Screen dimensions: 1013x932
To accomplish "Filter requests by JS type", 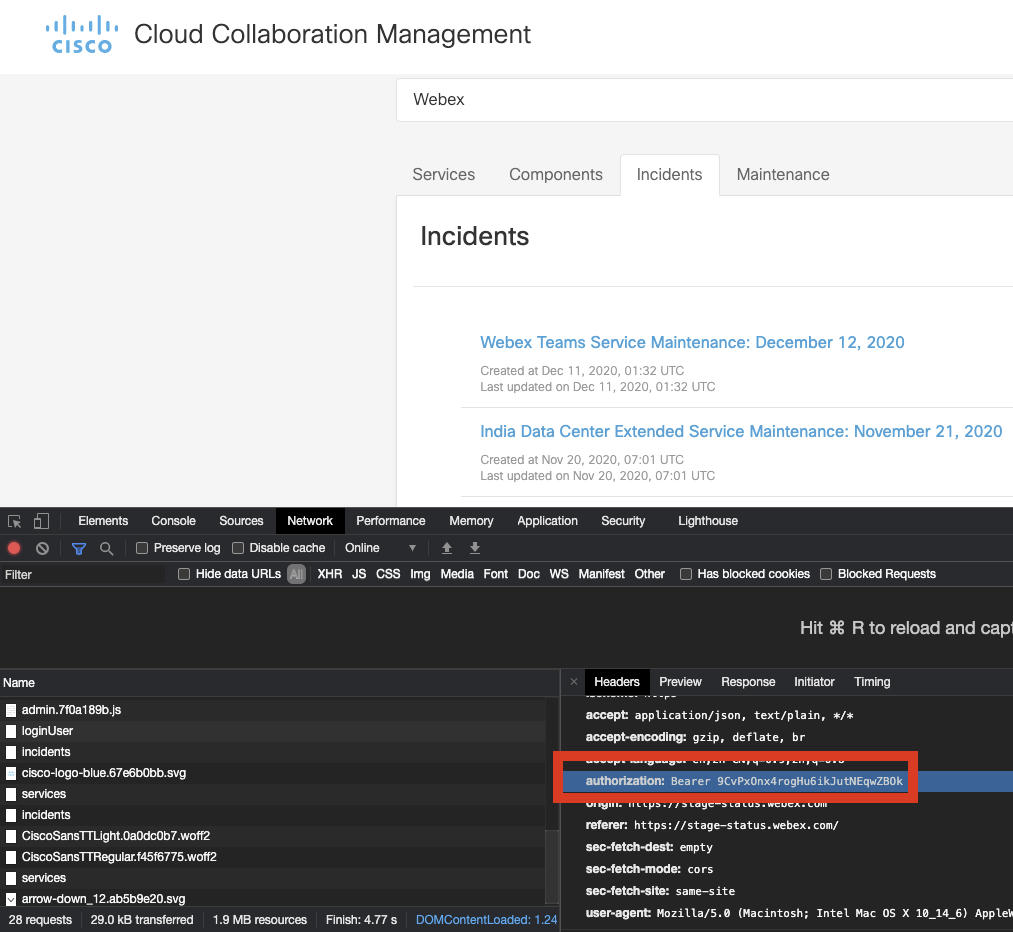I will 359,574.
